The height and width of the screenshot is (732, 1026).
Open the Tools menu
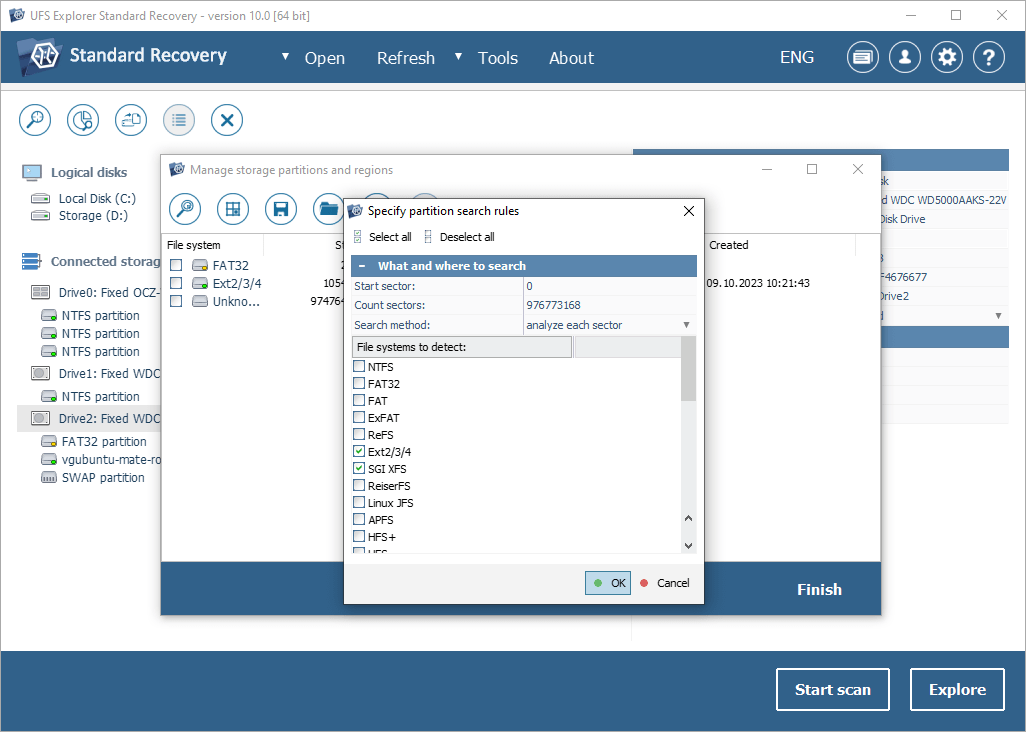click(498, 58)
